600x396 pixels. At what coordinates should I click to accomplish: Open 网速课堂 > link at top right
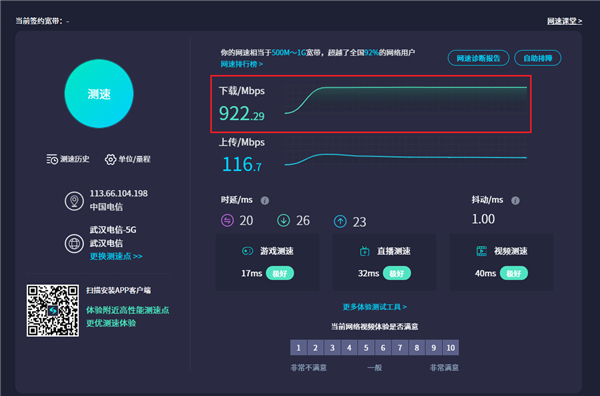tap(564, 21)
